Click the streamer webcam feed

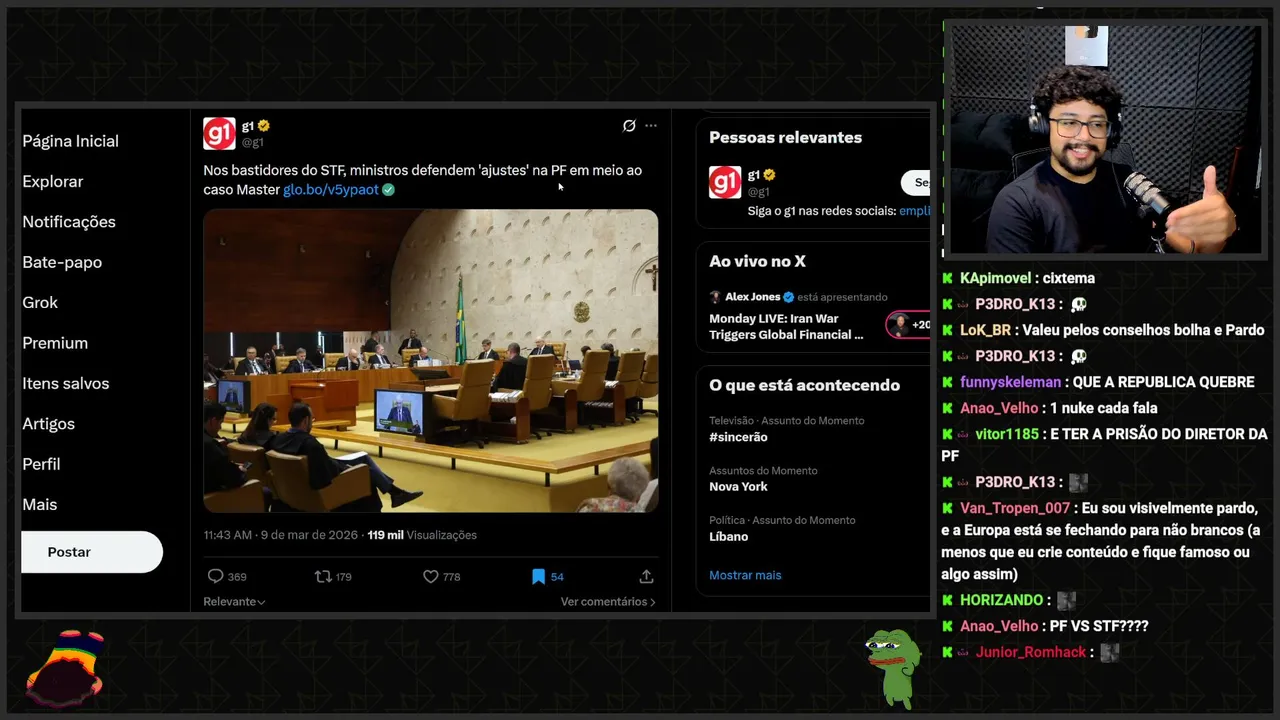(1104, 139)
